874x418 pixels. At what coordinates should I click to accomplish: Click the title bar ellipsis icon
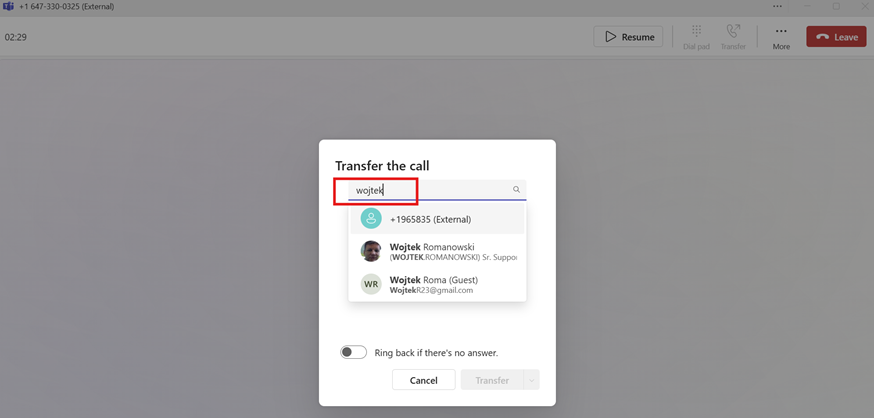click(777, 6)
